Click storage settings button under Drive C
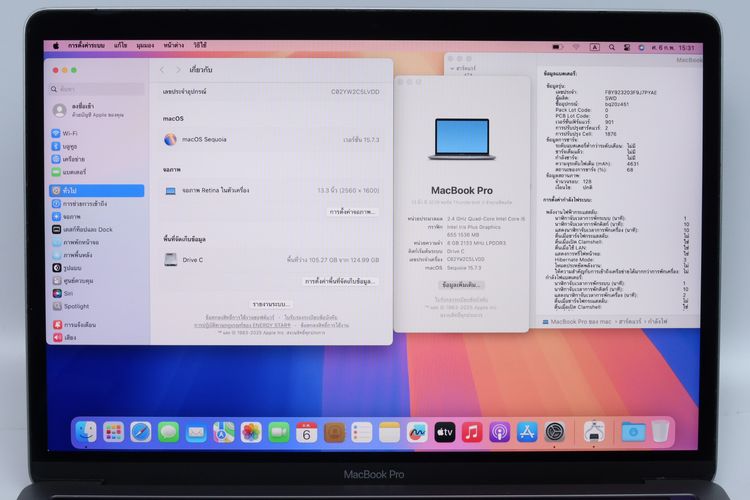 pyautogui.click(x=340, y=281)
